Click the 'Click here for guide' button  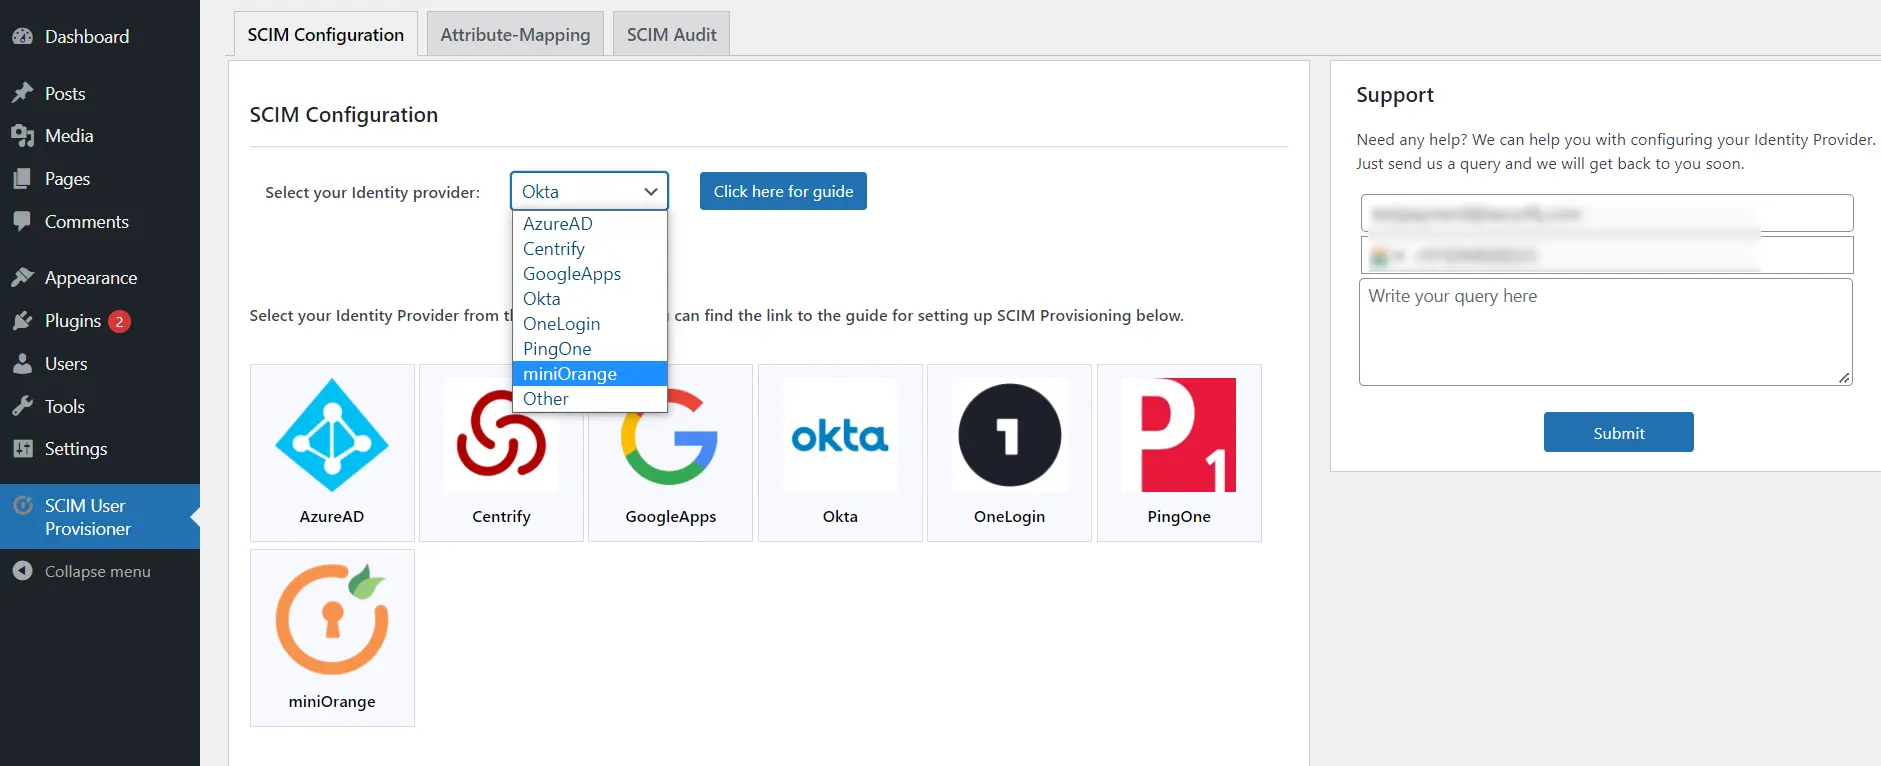point(783,191)
